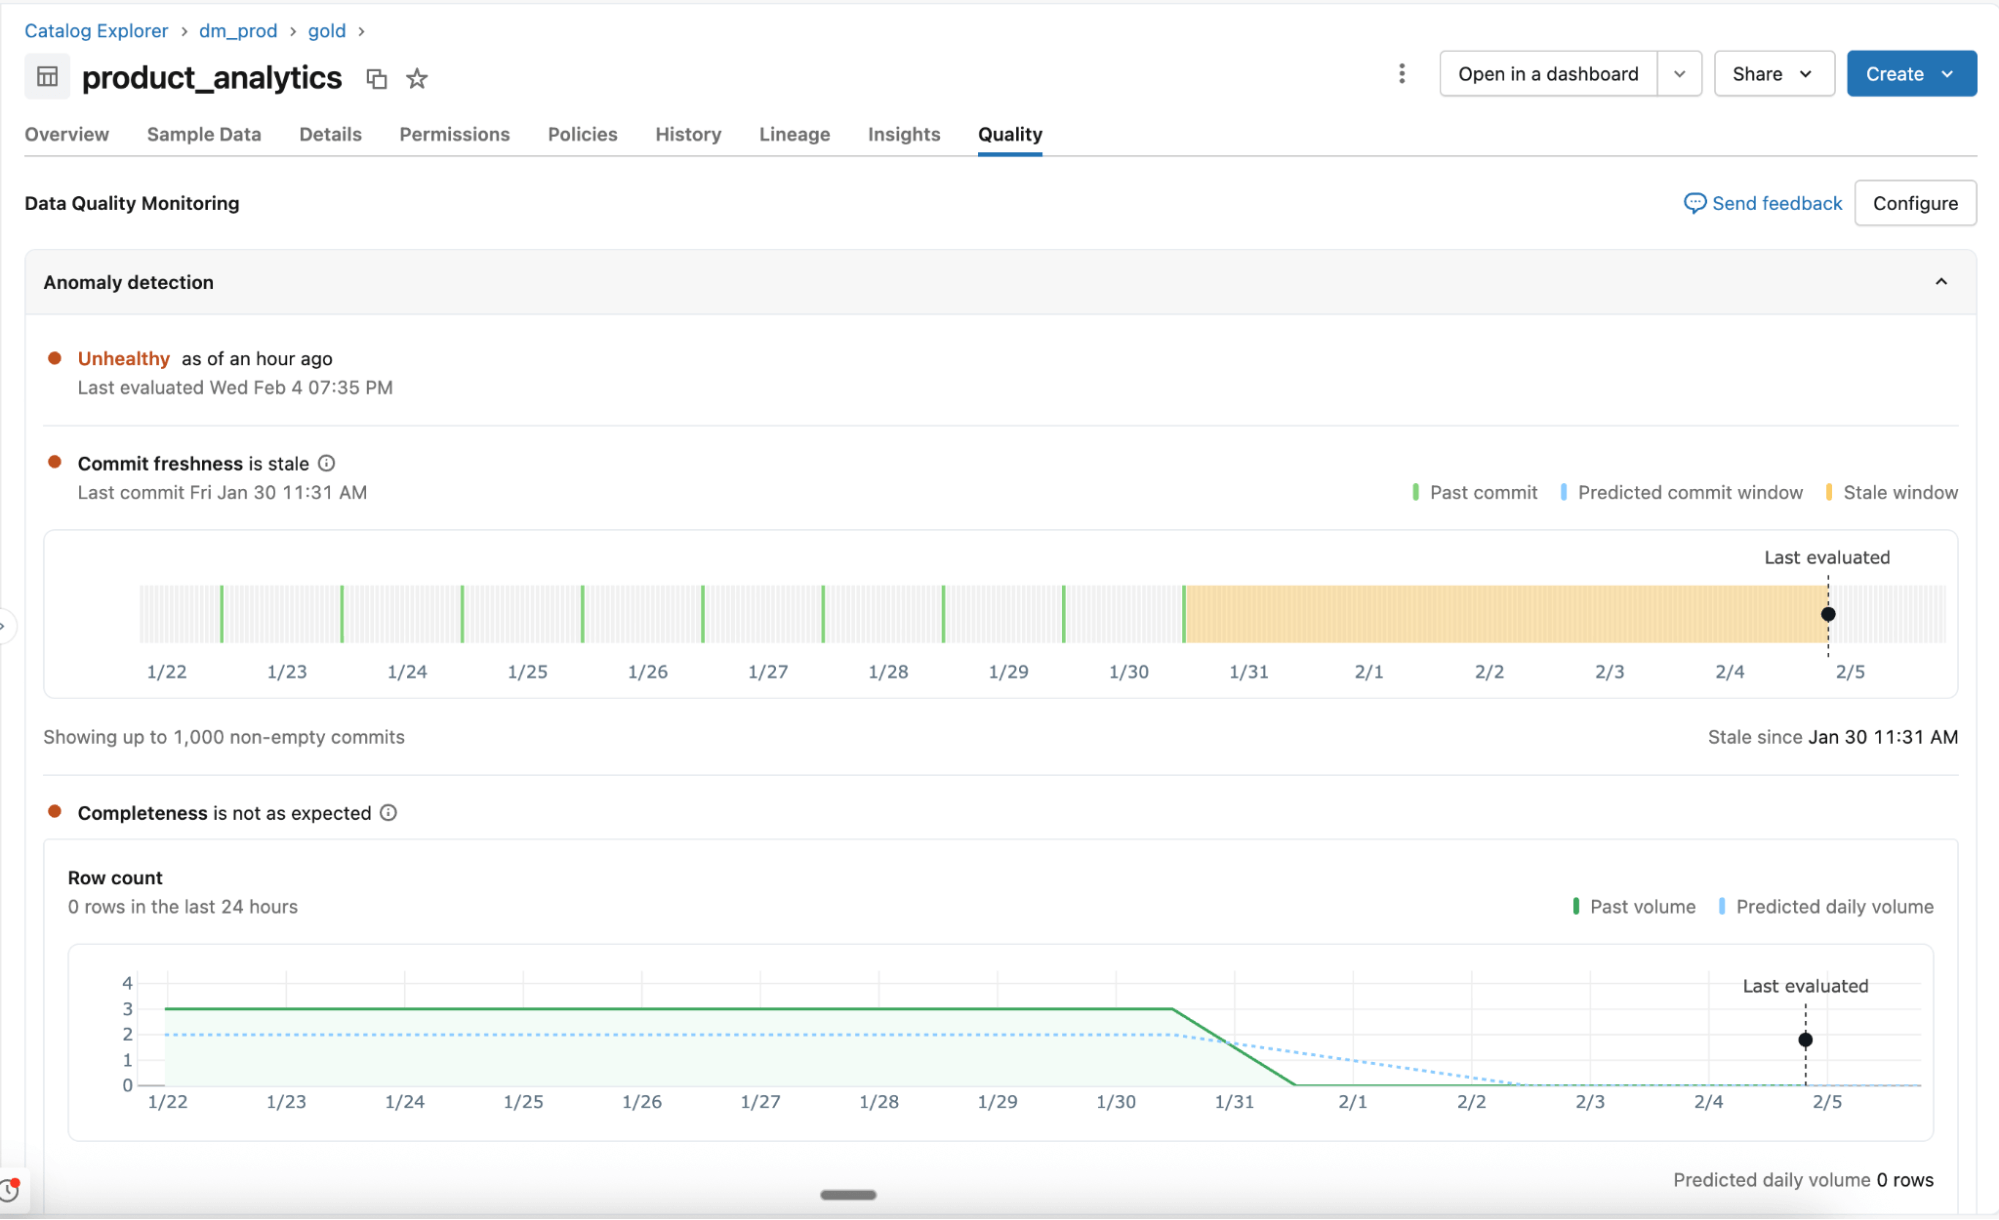Image resolution: width=1999 pixels, height=1220 pixels.
Task: Star the product_analytics table as favorite
Action: [417, 79]
